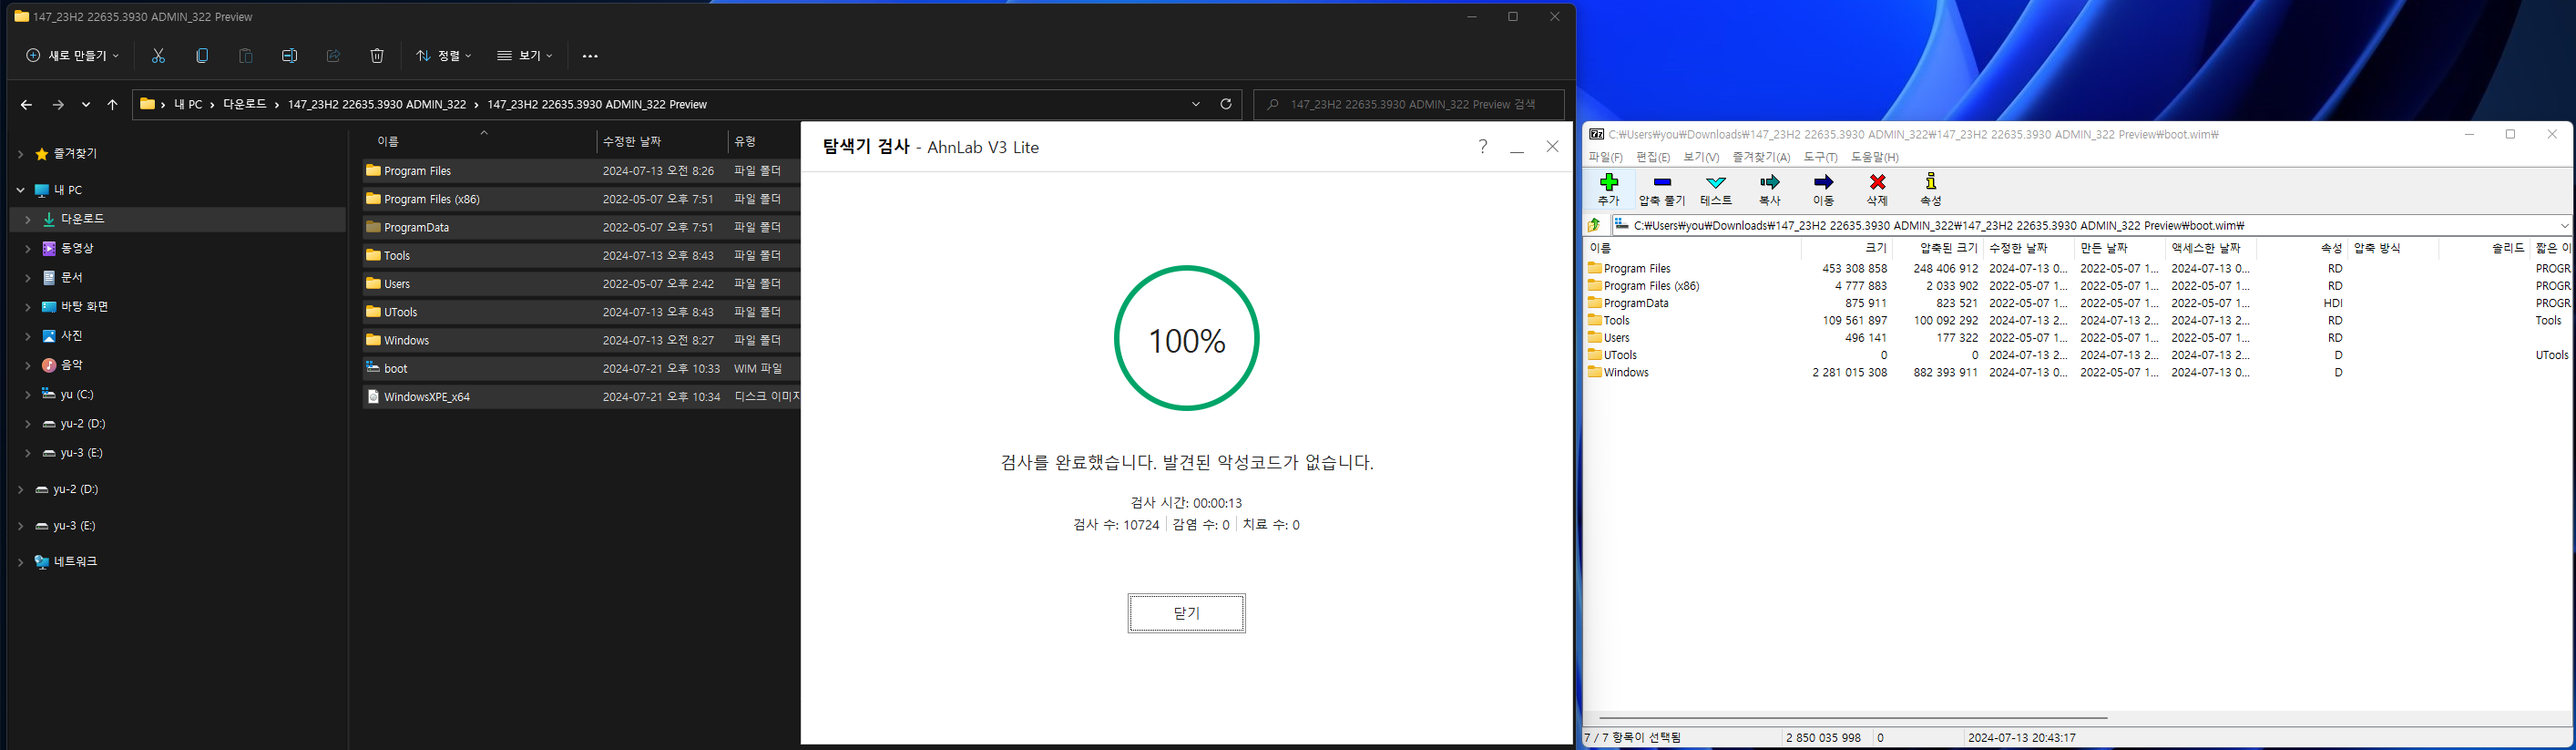Viewport: 2576px width, 750px height.
Task: Open the 새로 만들기 dropdown
Action: click(x=72, y=56)
